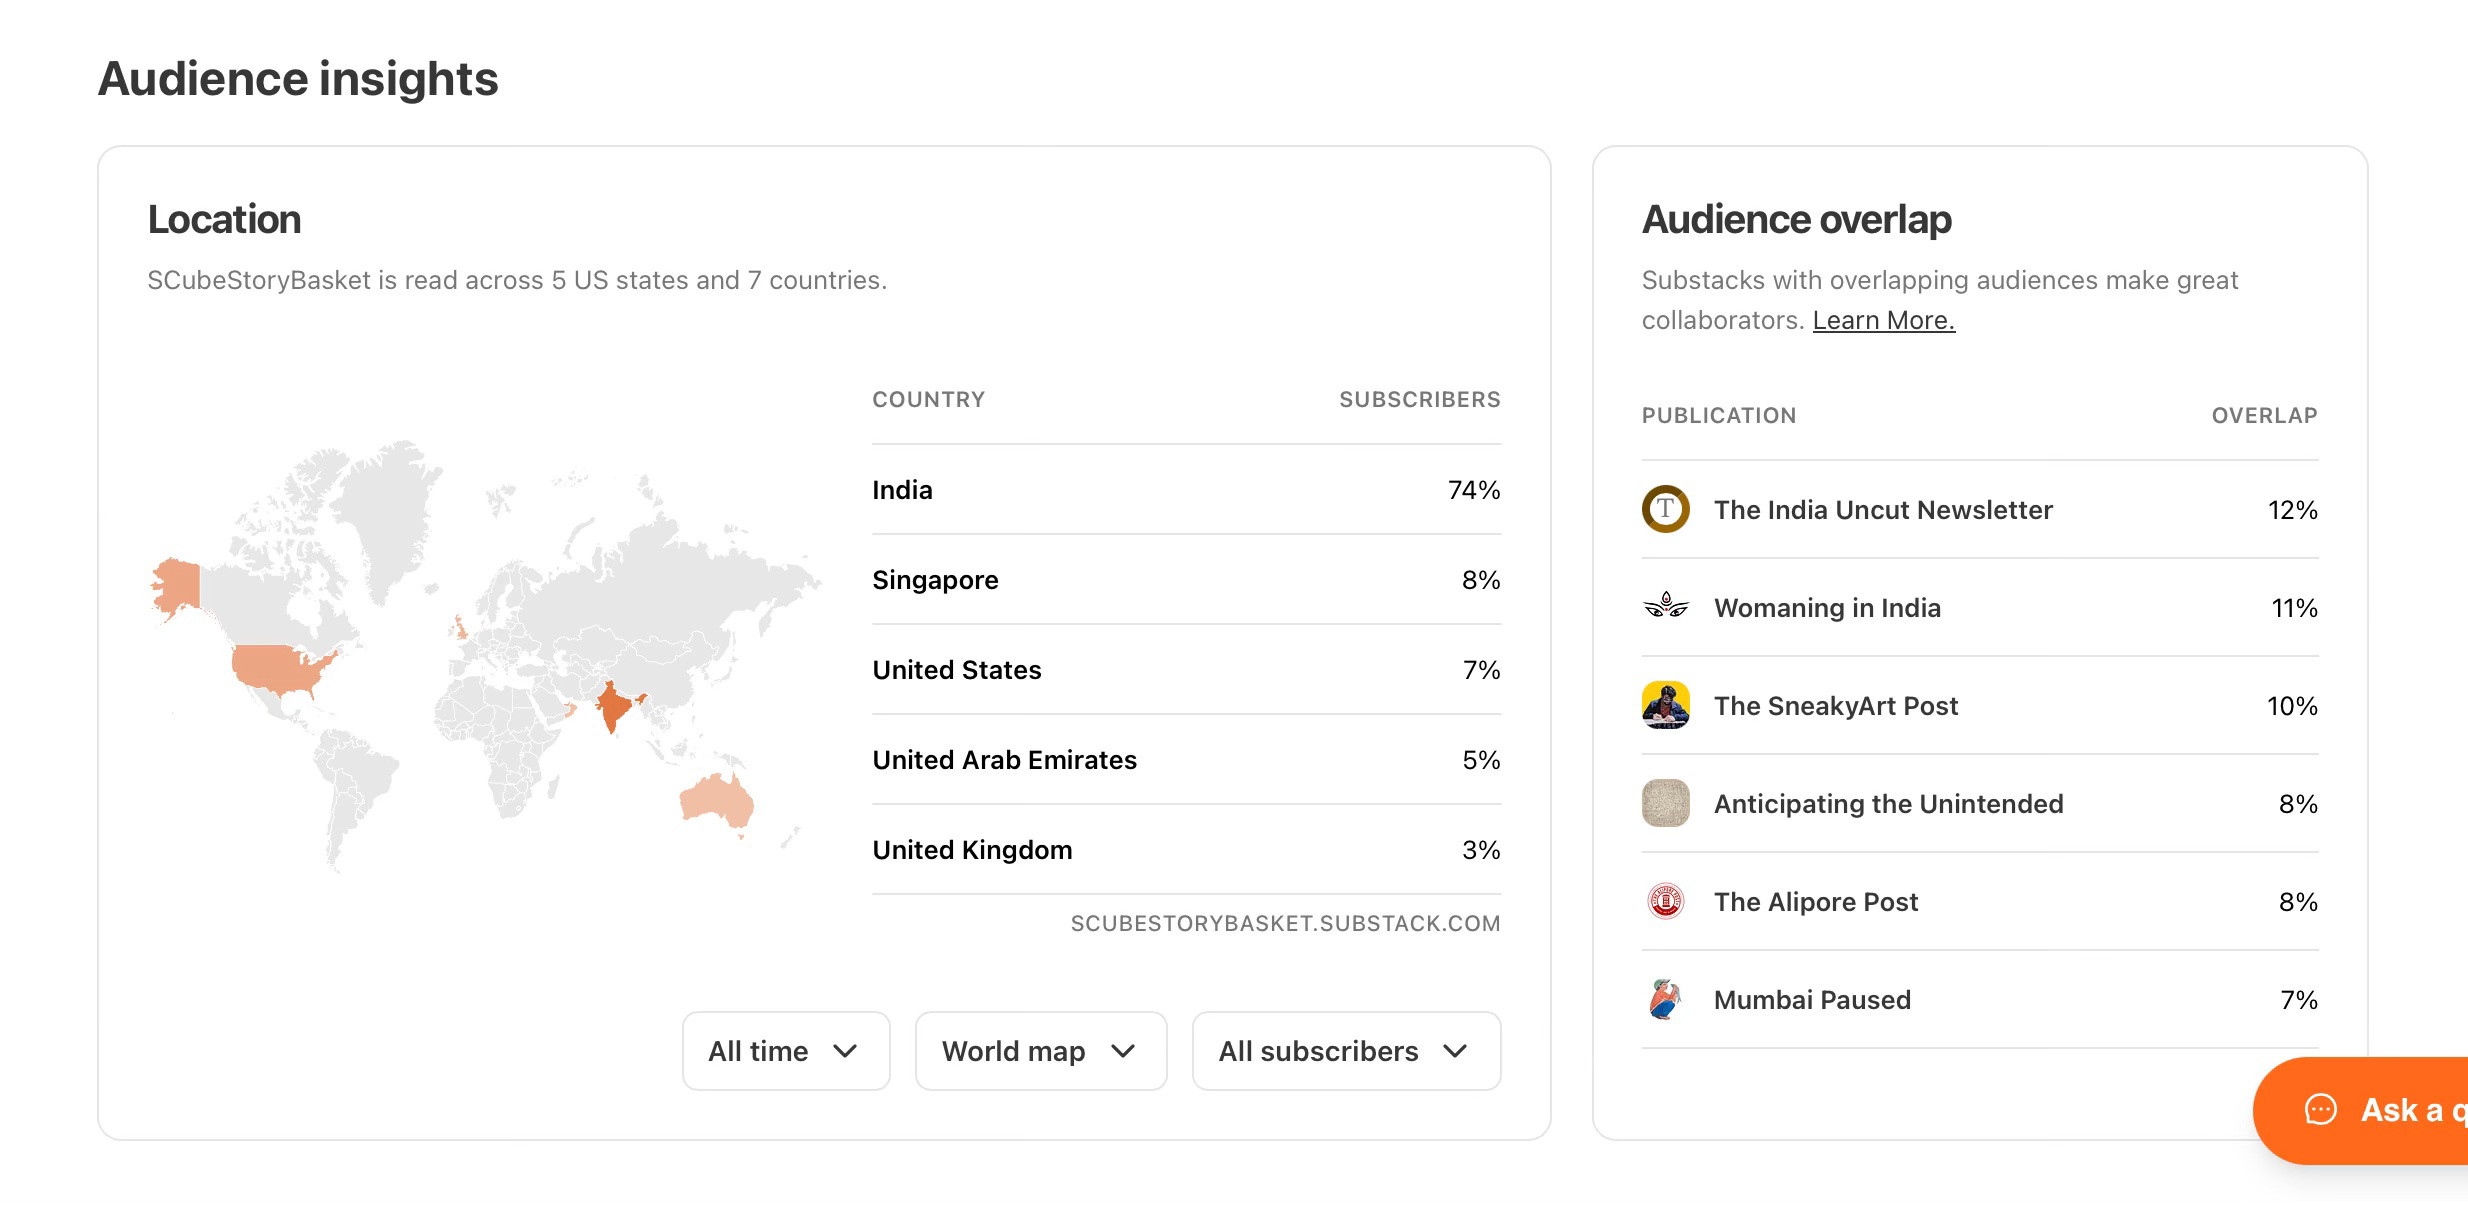2468x1205 pixels.
Task: Click the Womaning in India logo icon
Action: pos(1665,607)
